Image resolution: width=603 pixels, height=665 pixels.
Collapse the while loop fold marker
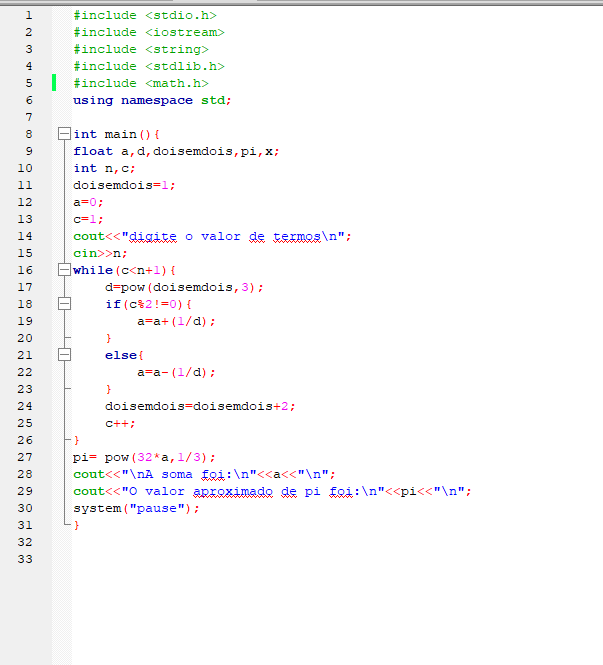click(64, 270)
